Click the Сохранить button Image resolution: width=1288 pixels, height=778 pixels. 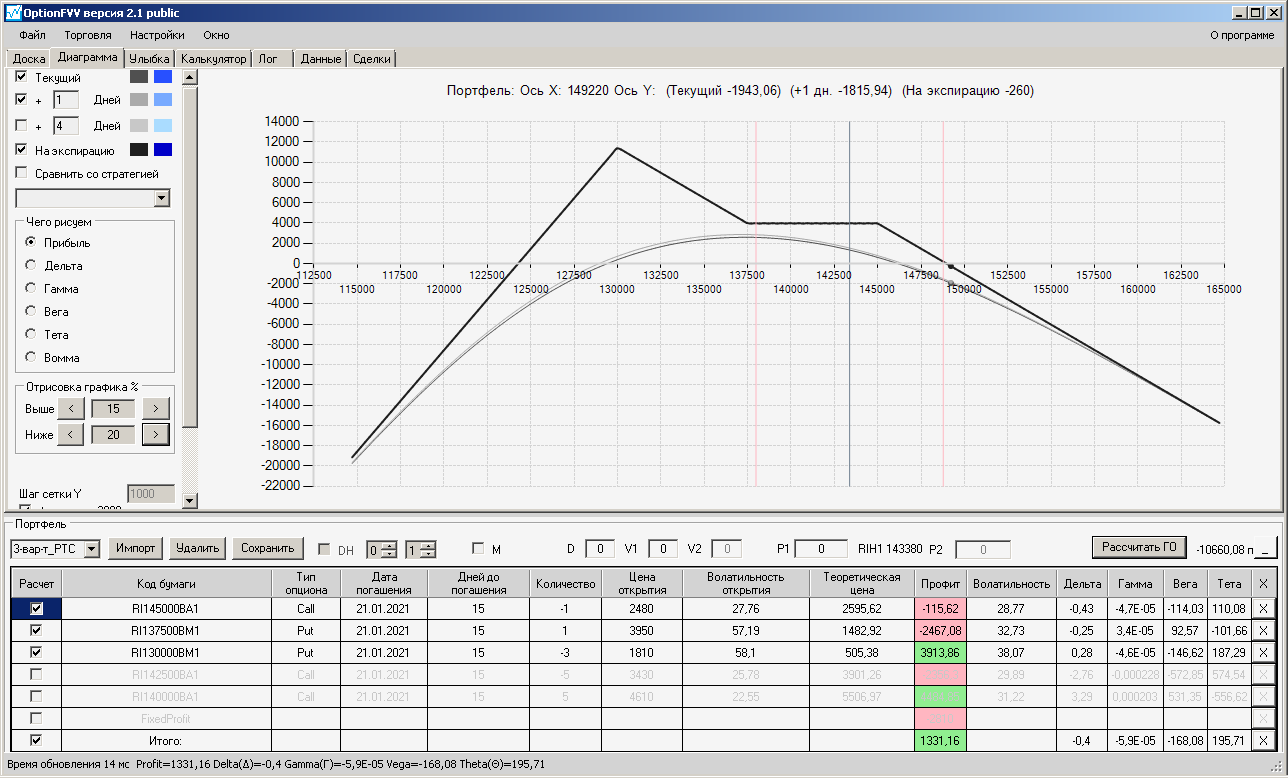pyautogui.click(x=267, y=548)
